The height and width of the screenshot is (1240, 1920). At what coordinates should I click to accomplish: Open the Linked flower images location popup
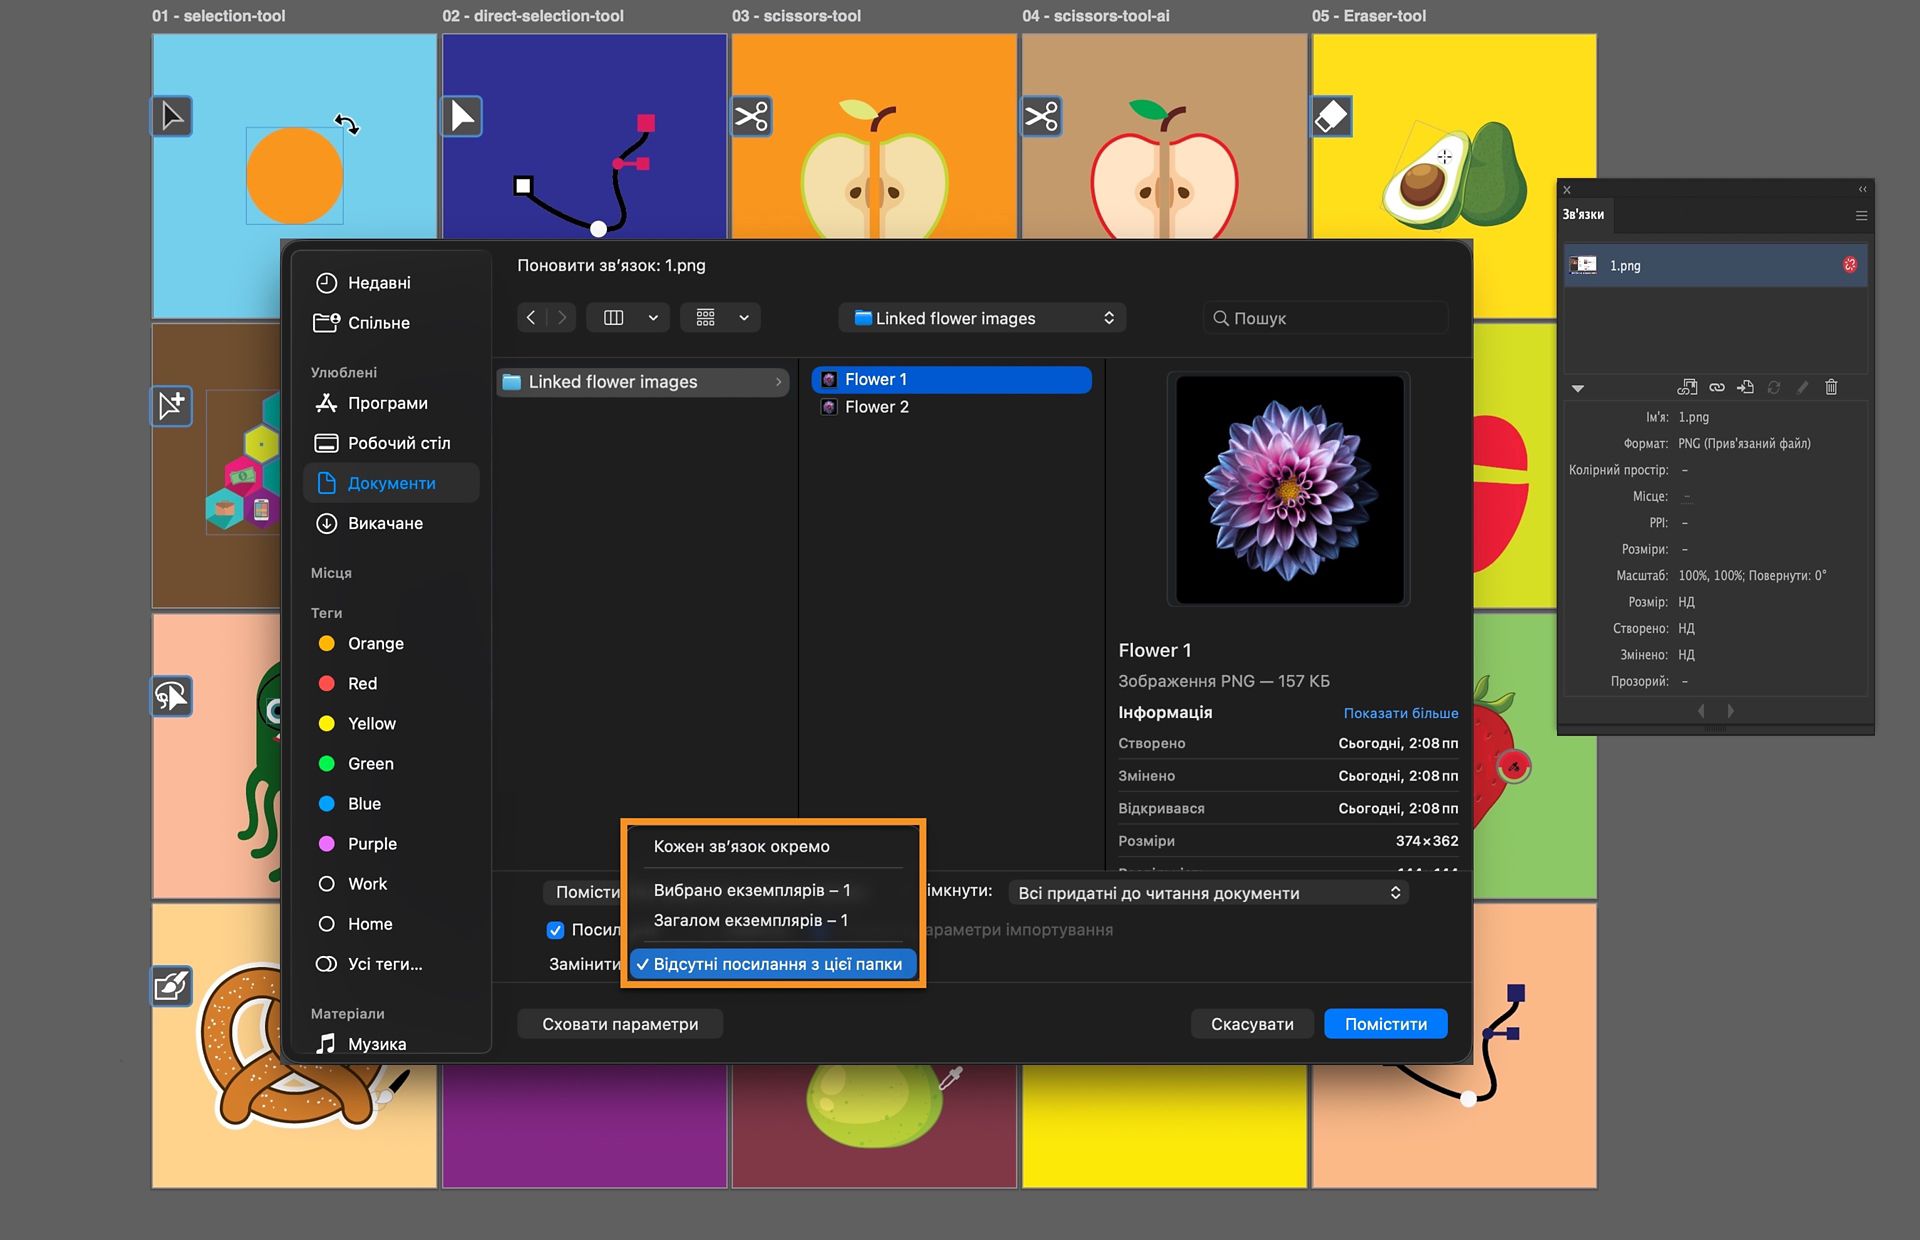[x=983, y=318]
